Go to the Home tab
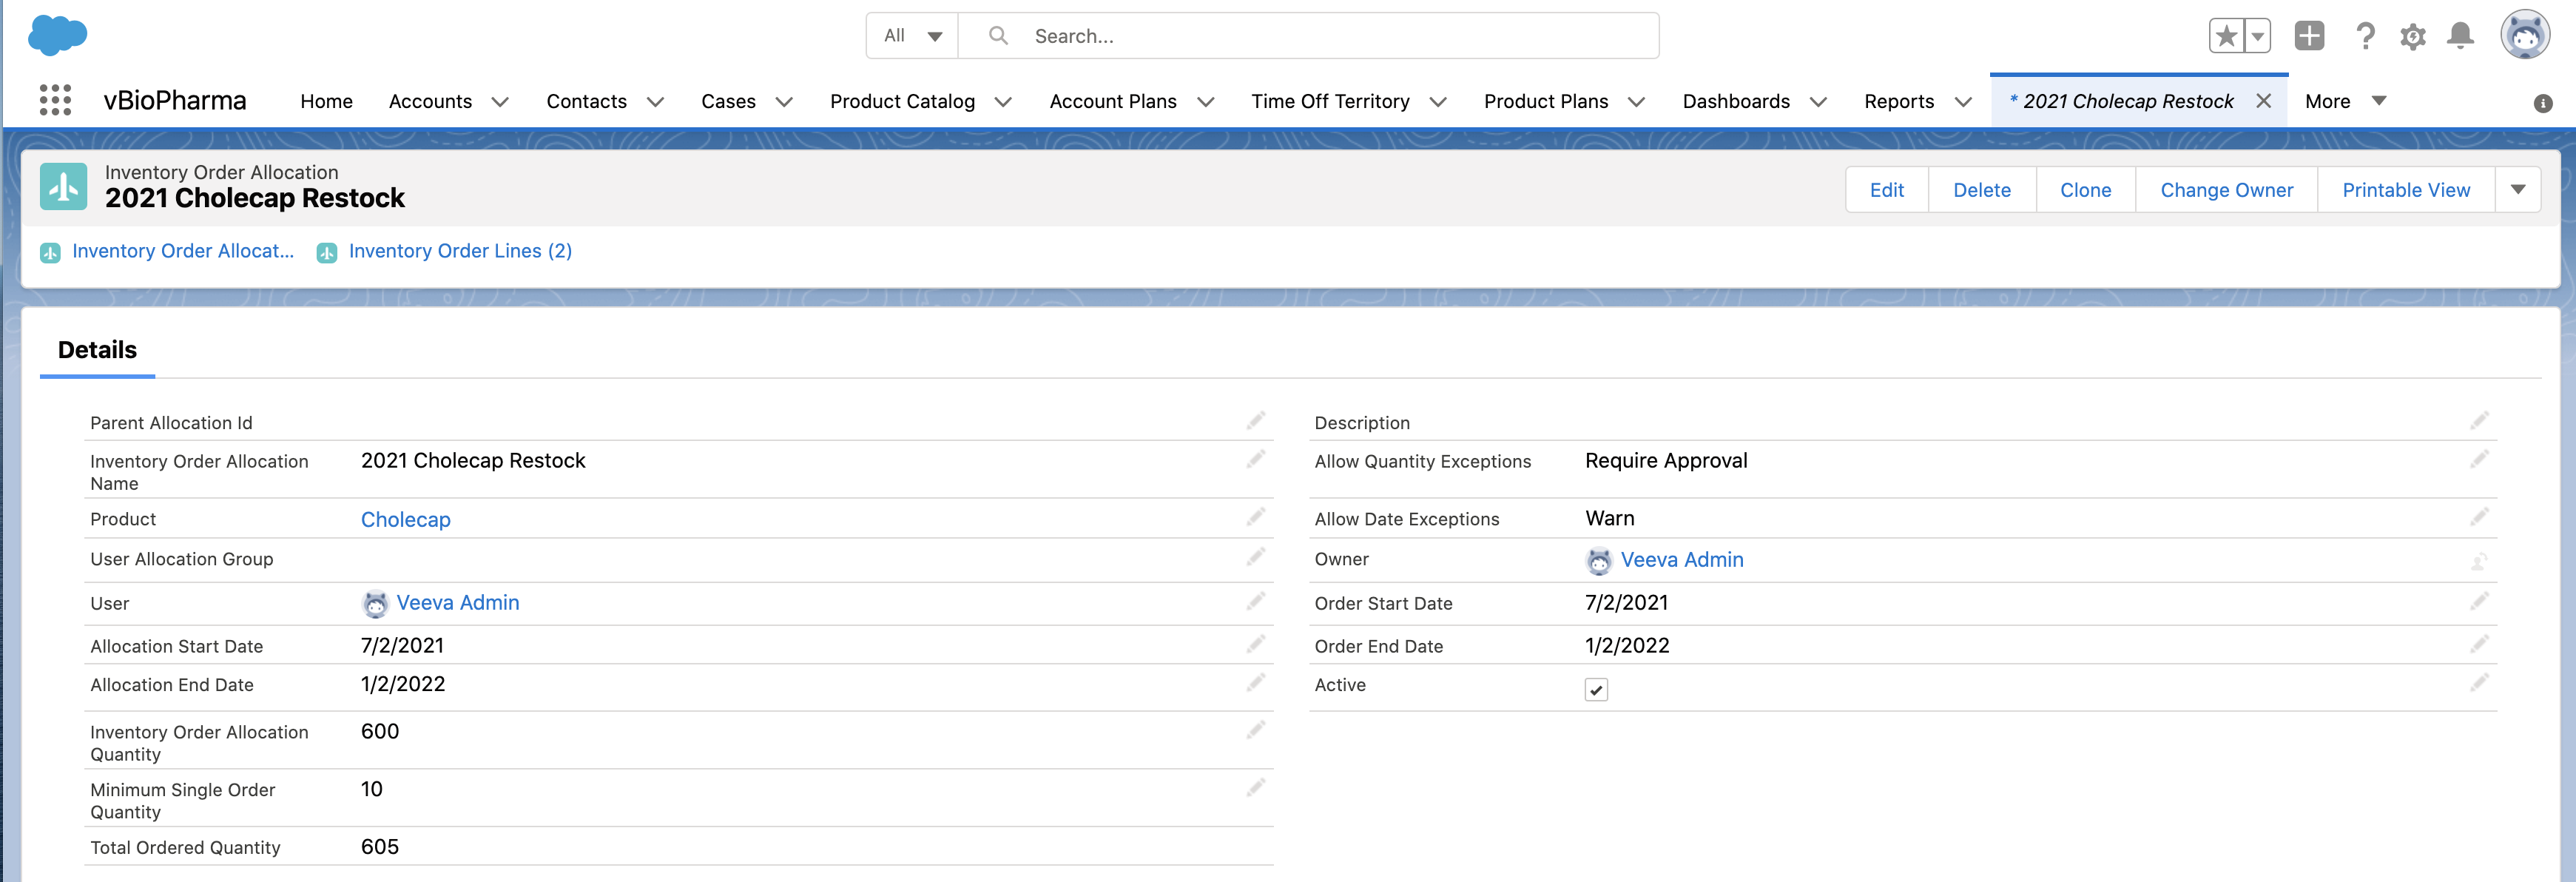Image resolution: width=2576 pixels, height=882 pixels. [326, 101]
